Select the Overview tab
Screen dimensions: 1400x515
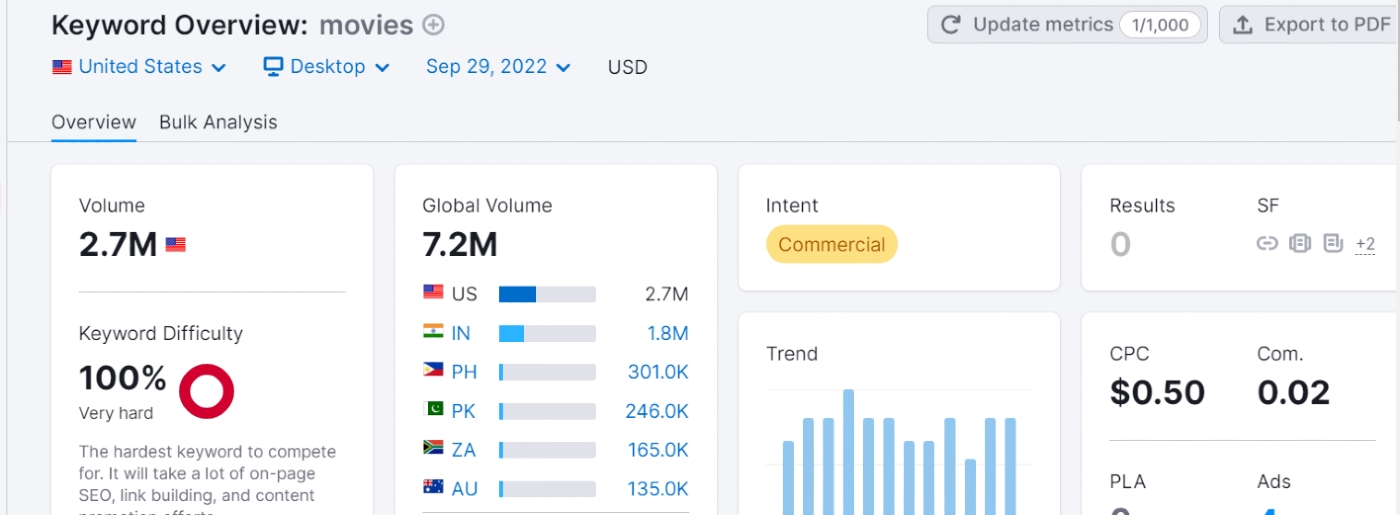click(93, 122)
